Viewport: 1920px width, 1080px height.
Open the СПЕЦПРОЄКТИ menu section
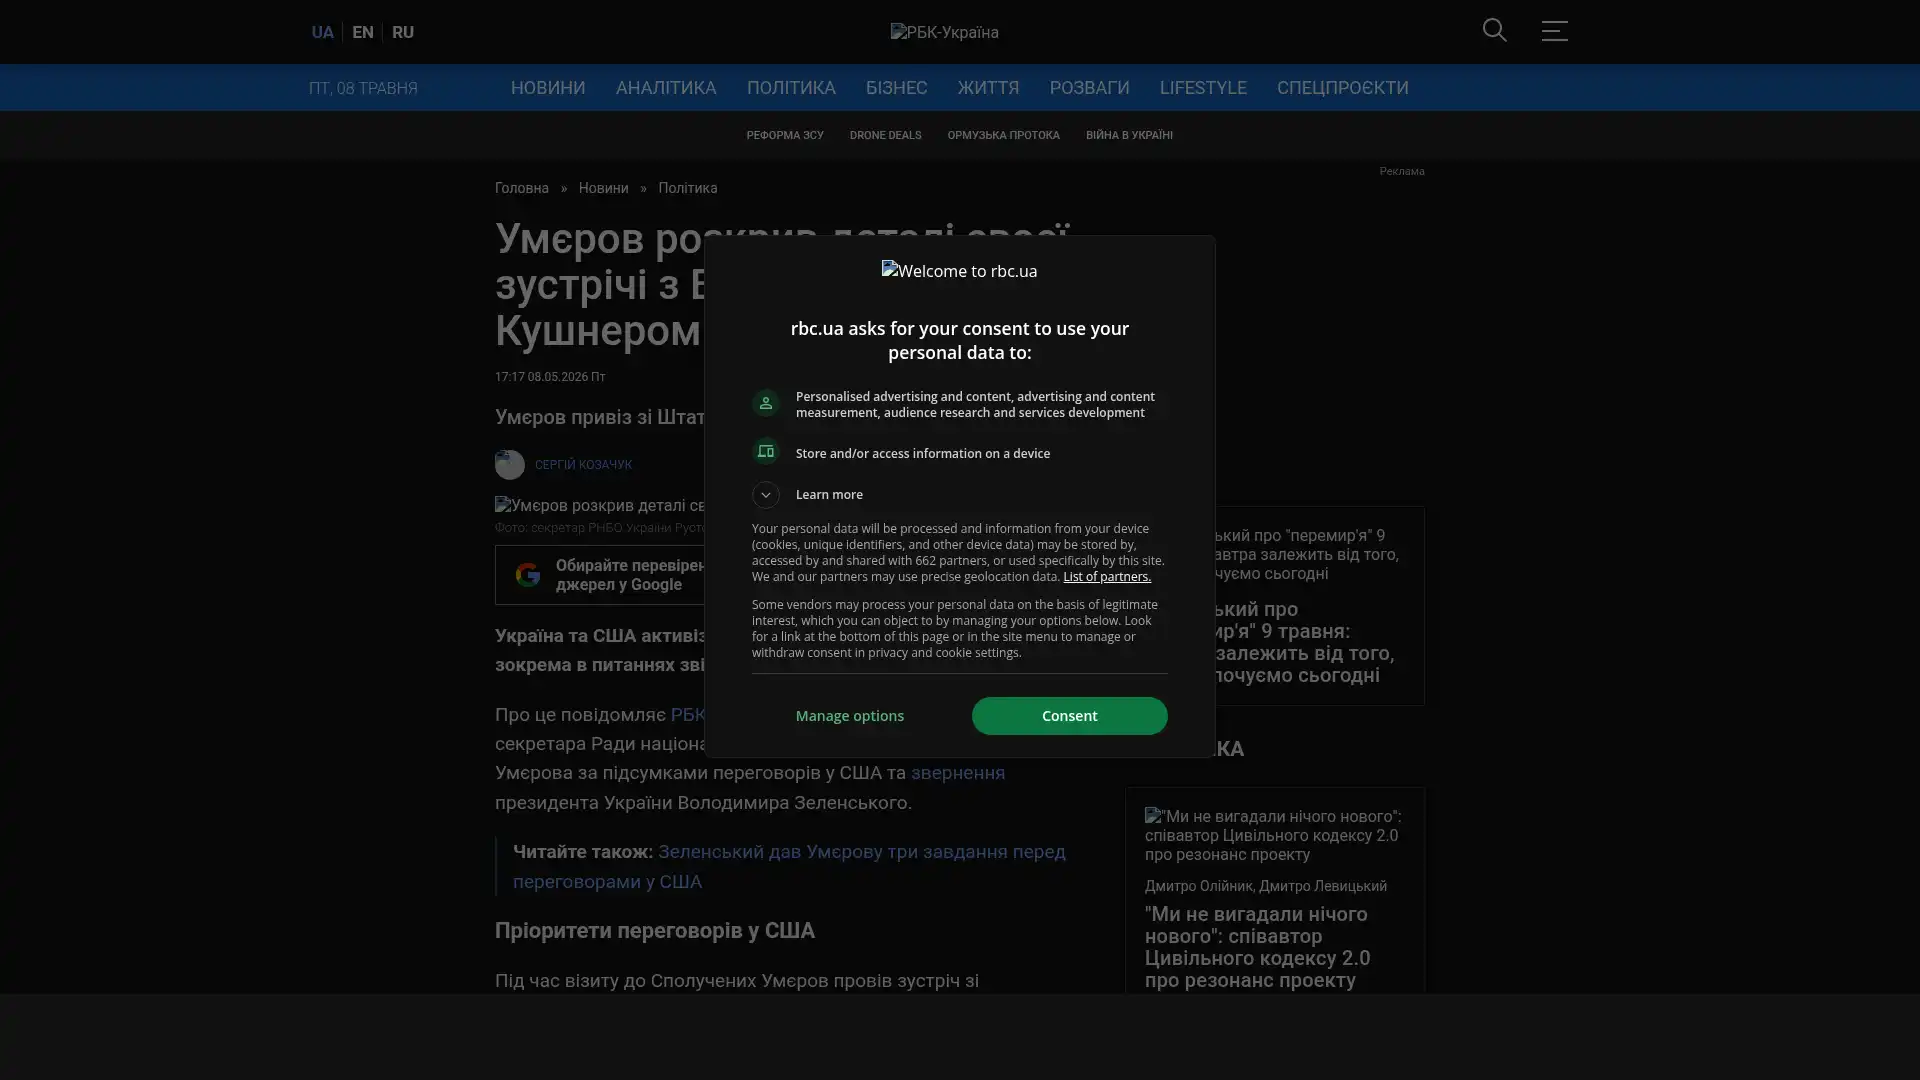pos(1343,88)
